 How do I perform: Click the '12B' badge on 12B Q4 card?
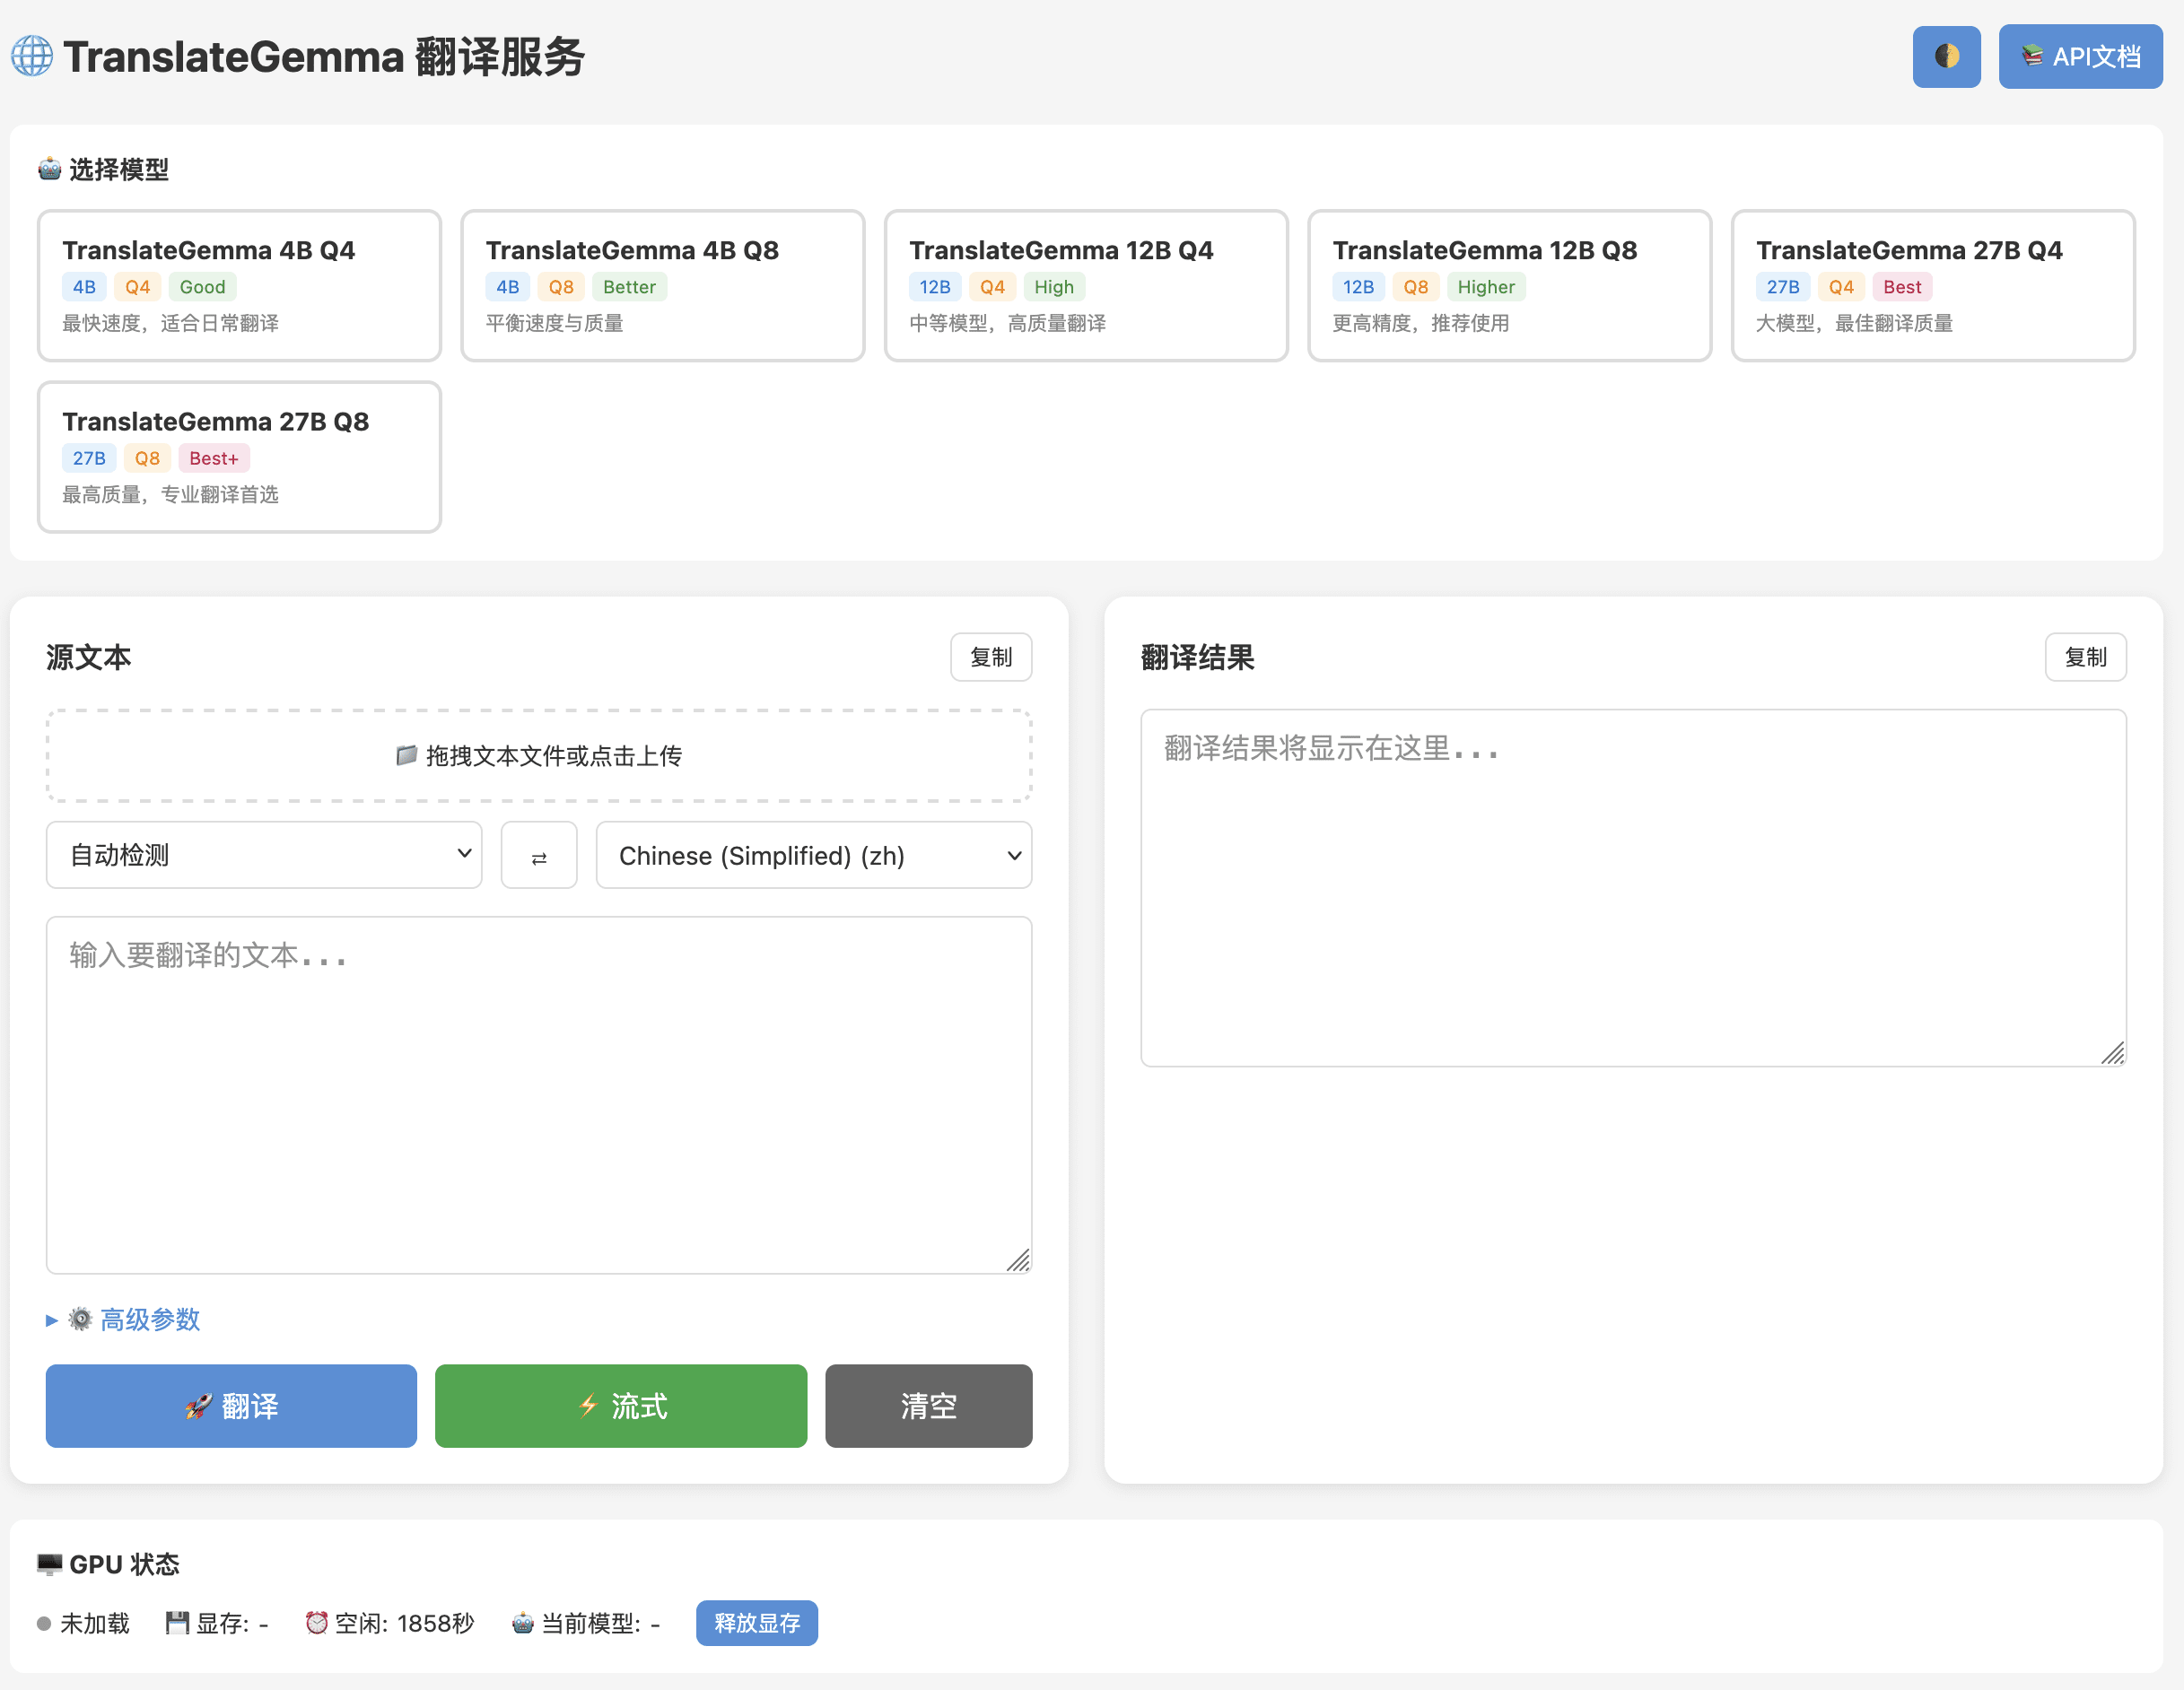[x=935, y=287]
